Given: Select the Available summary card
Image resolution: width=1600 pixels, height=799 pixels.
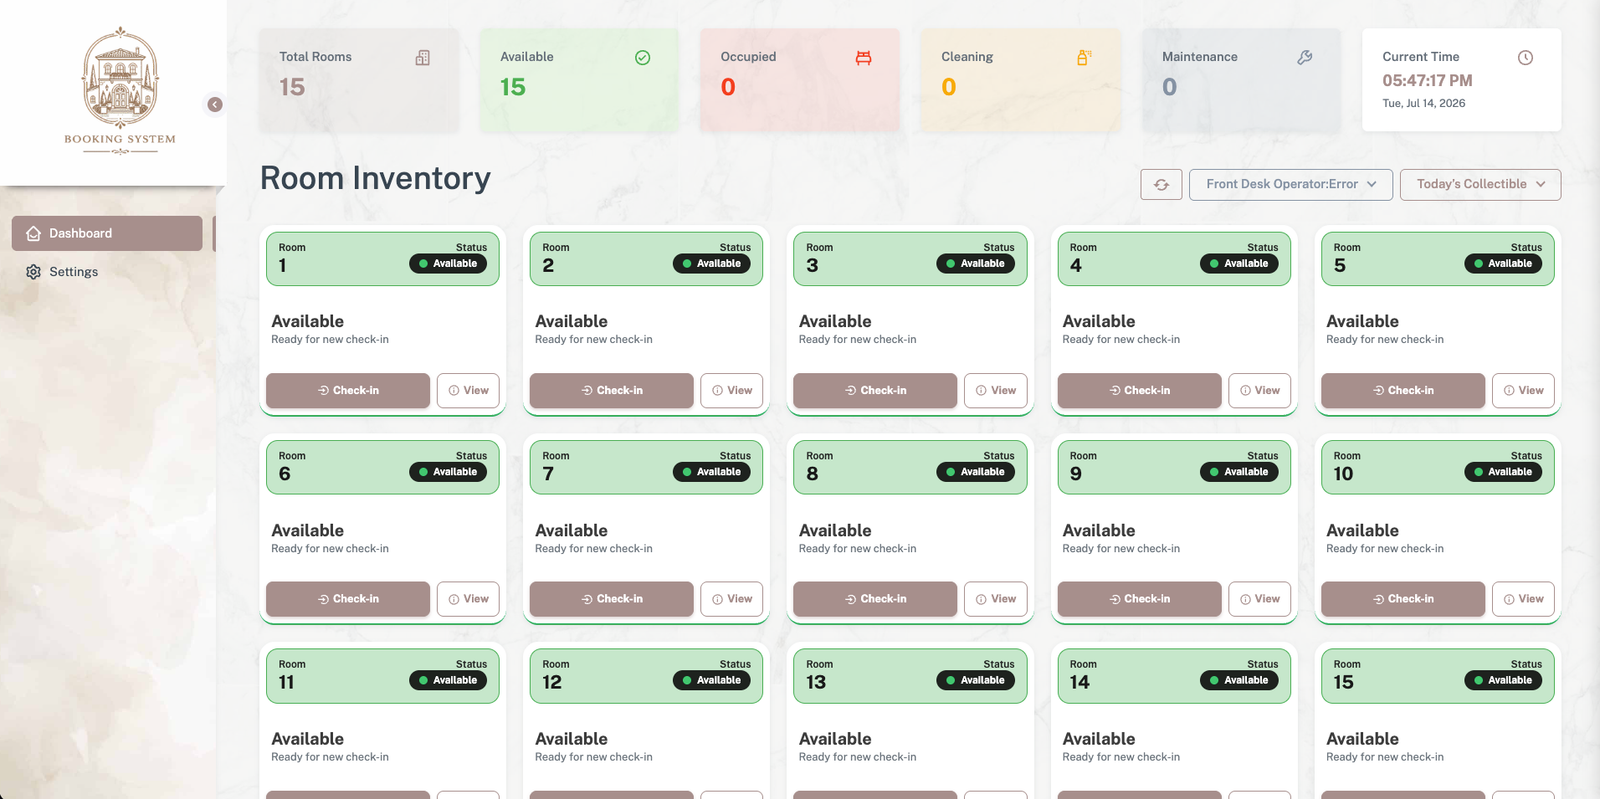Looking at the screenshot, I should [x=579, y=79].
